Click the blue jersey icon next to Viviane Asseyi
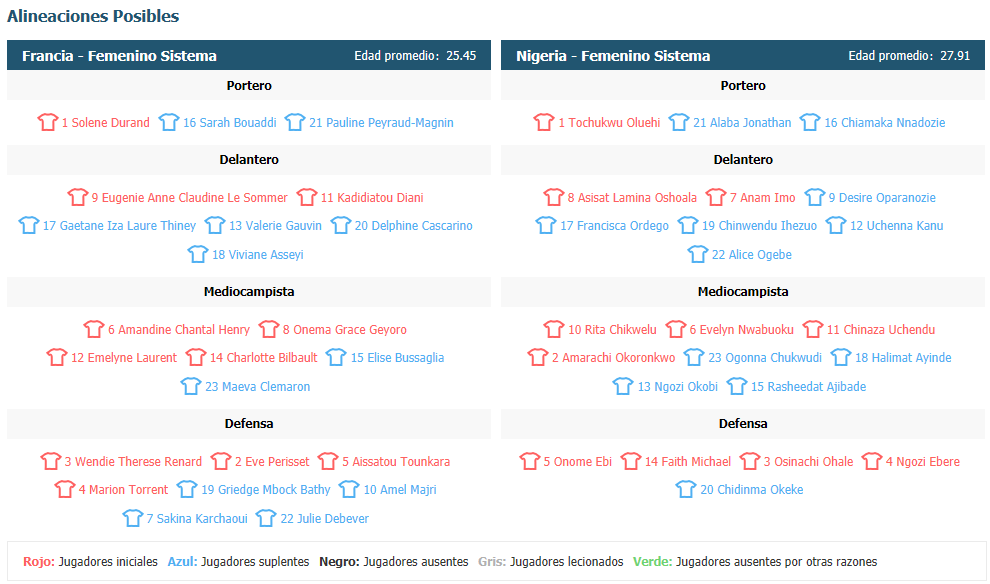The height and width of the screenshot is (584, 990). 198,254
